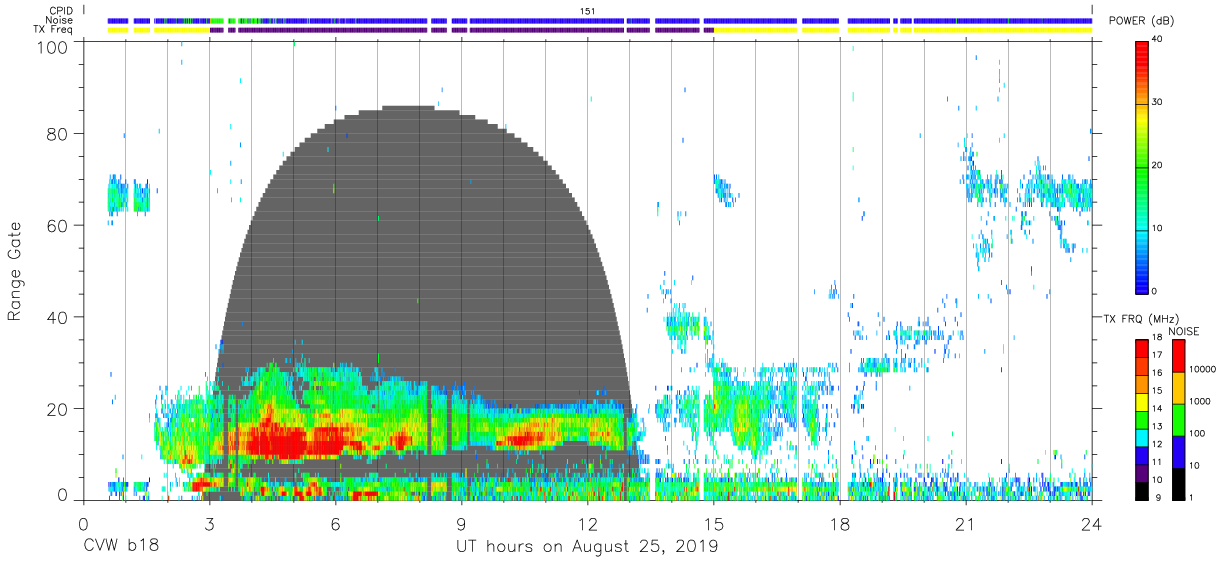The image size is (1228, 567).
Task: Click the TX Freq strip above the plot
Action: tap(600, 30)
